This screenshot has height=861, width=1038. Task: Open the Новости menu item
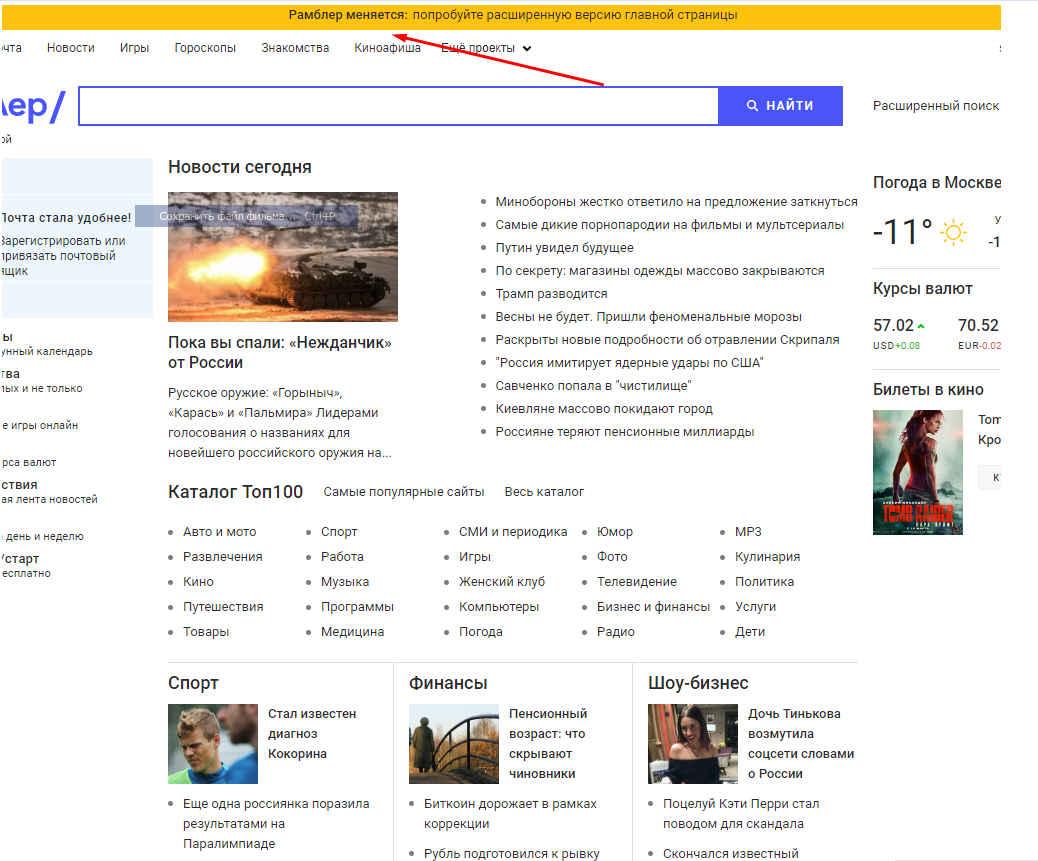point(71,48)
